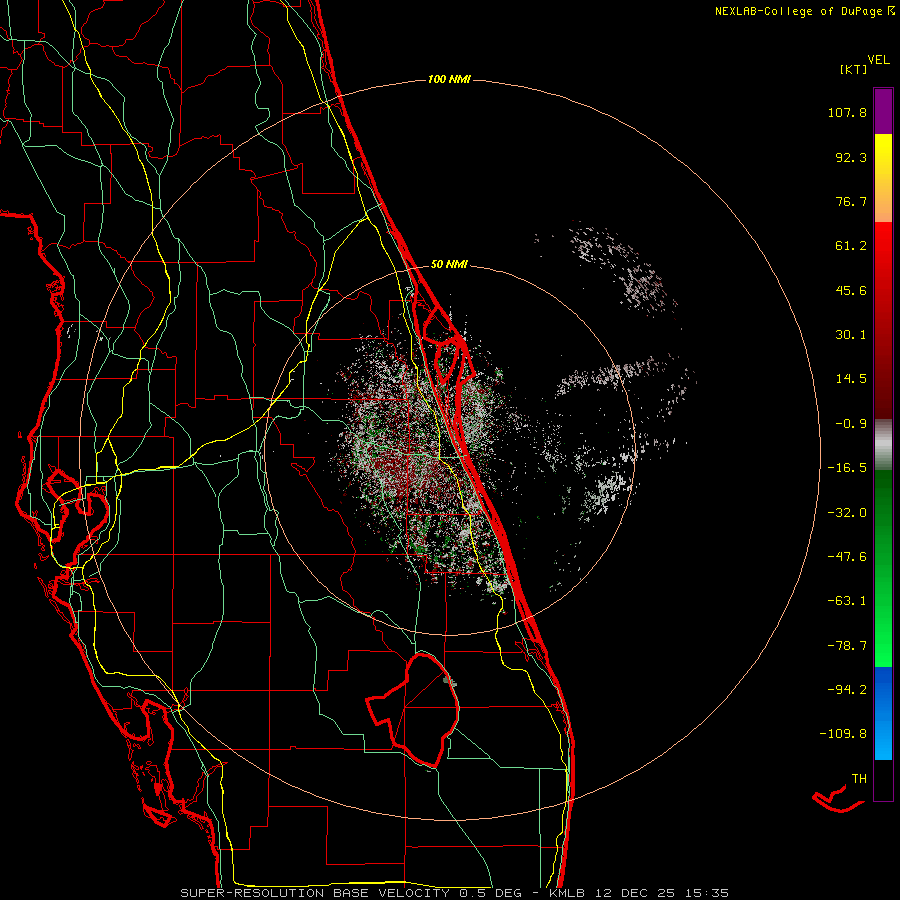Viewport: 900px width, 900px height.
Task: Click the blue segment of velocity color bar
Action: pos(883,713)
